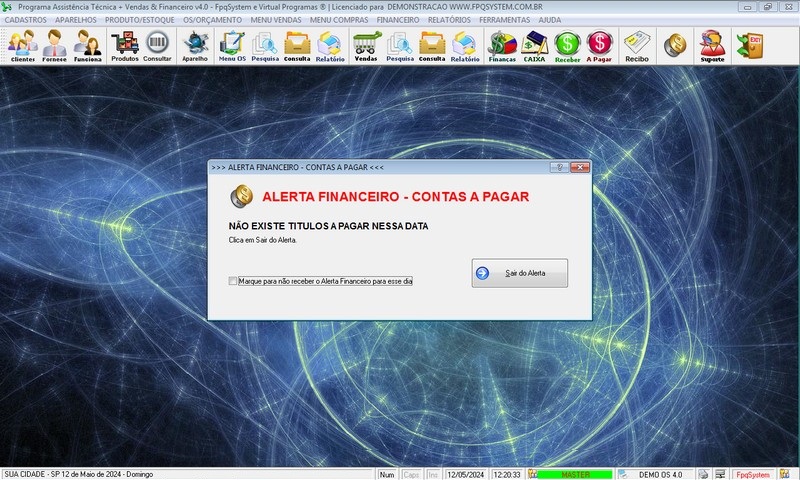Screen dimensions: 800x480
Task: Click the green Receber icon
Action: tap(567, 45)
